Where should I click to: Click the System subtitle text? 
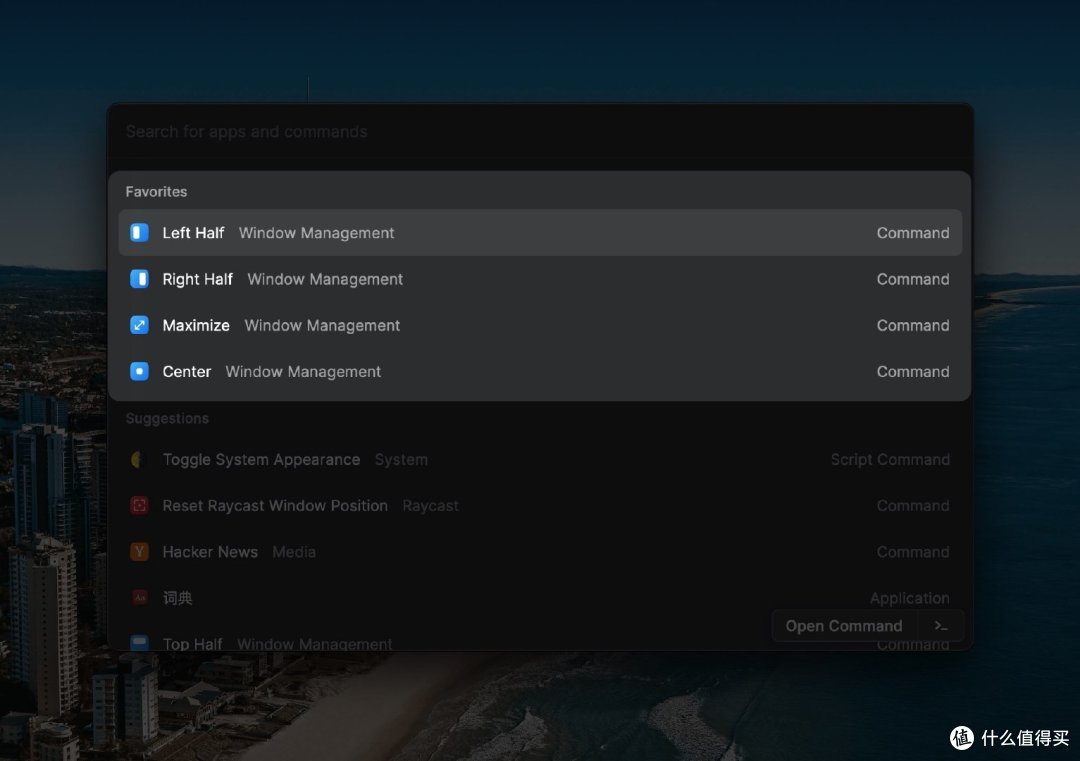(x=401, y=459)
